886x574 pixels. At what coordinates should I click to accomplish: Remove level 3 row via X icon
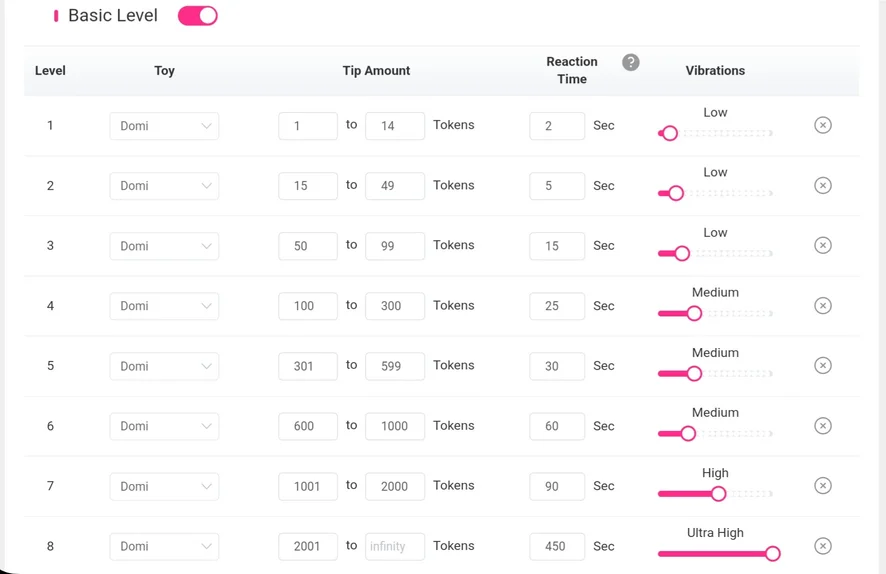(822, 245)
